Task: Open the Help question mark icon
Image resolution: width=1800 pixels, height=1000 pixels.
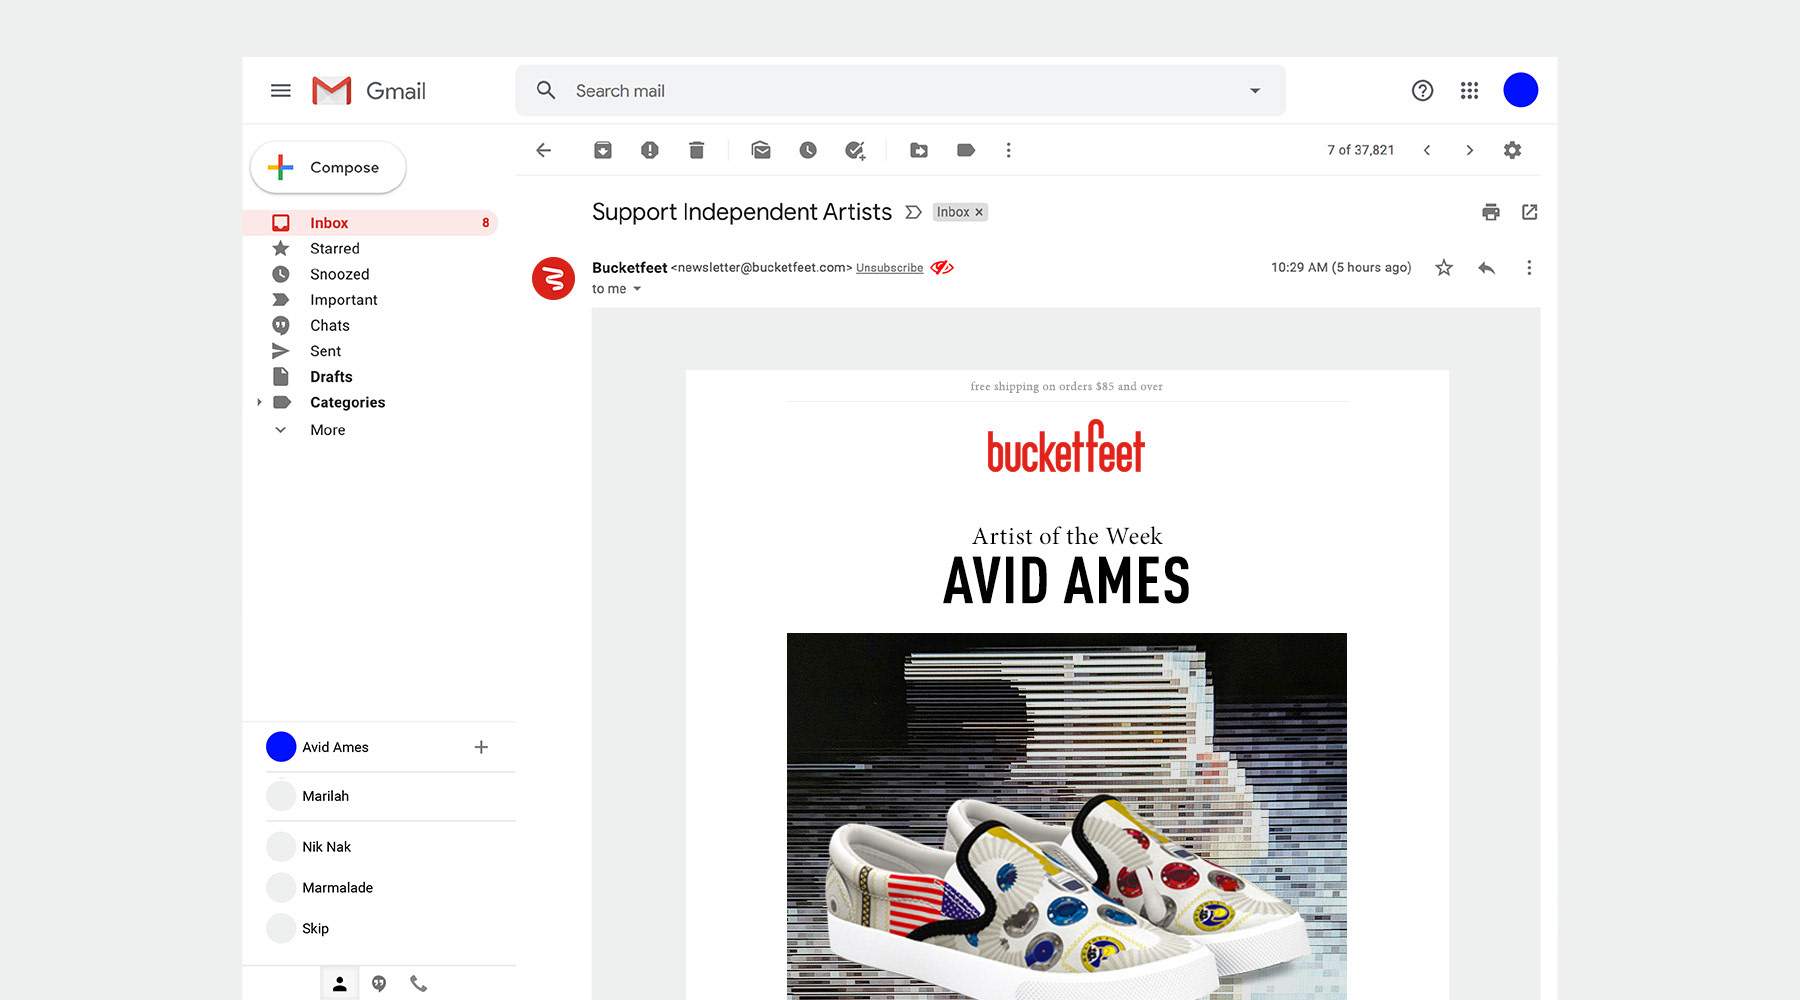Action: tap(1422, 91)
